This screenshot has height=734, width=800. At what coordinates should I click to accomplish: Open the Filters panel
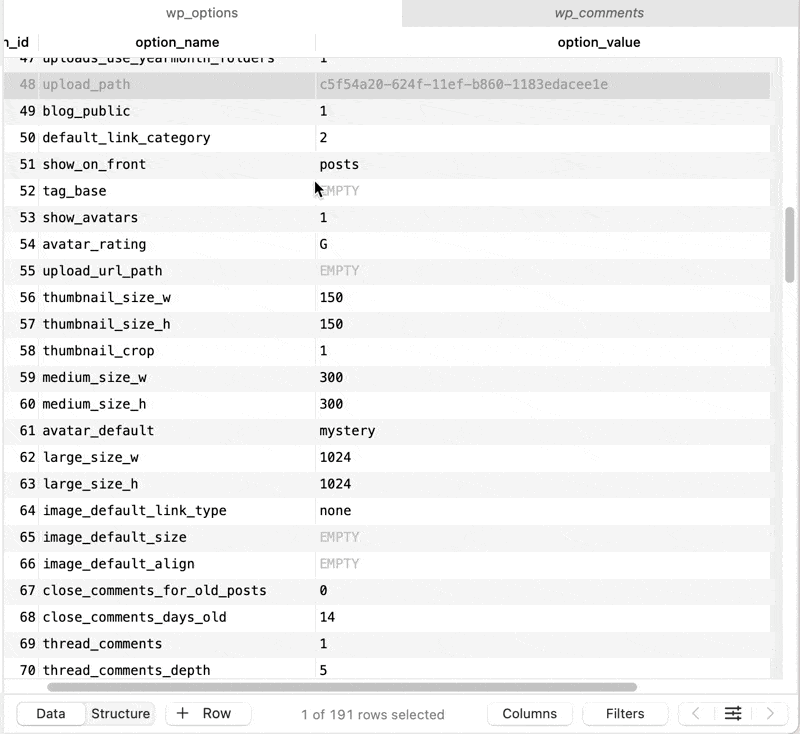[x=624, y=713]
